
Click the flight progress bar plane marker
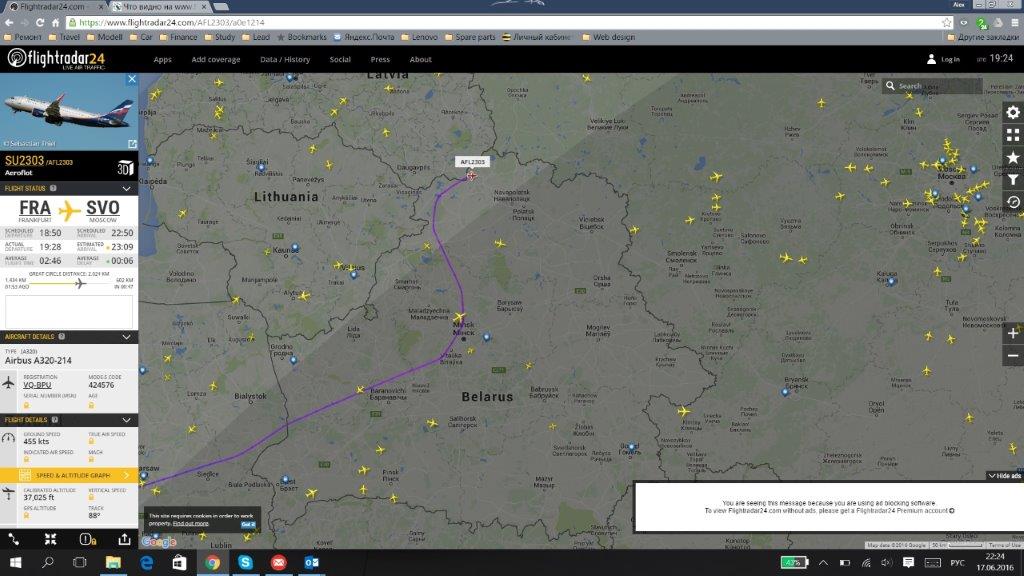(x=80, y=283)
